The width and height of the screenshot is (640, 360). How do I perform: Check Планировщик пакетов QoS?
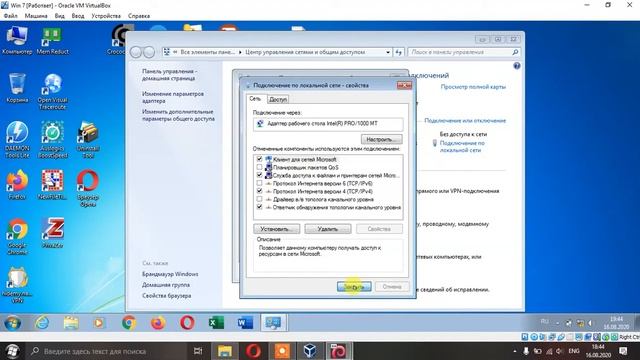click(x=260, y=167)
